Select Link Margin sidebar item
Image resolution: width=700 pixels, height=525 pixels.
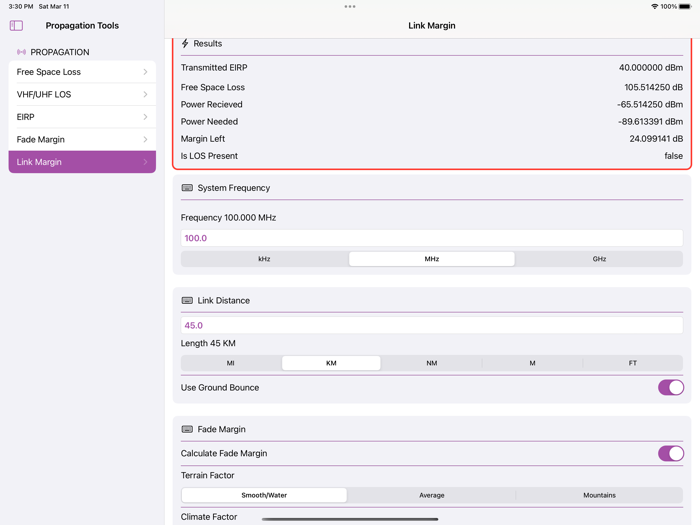pyautogui.click(x=82, y=162)
